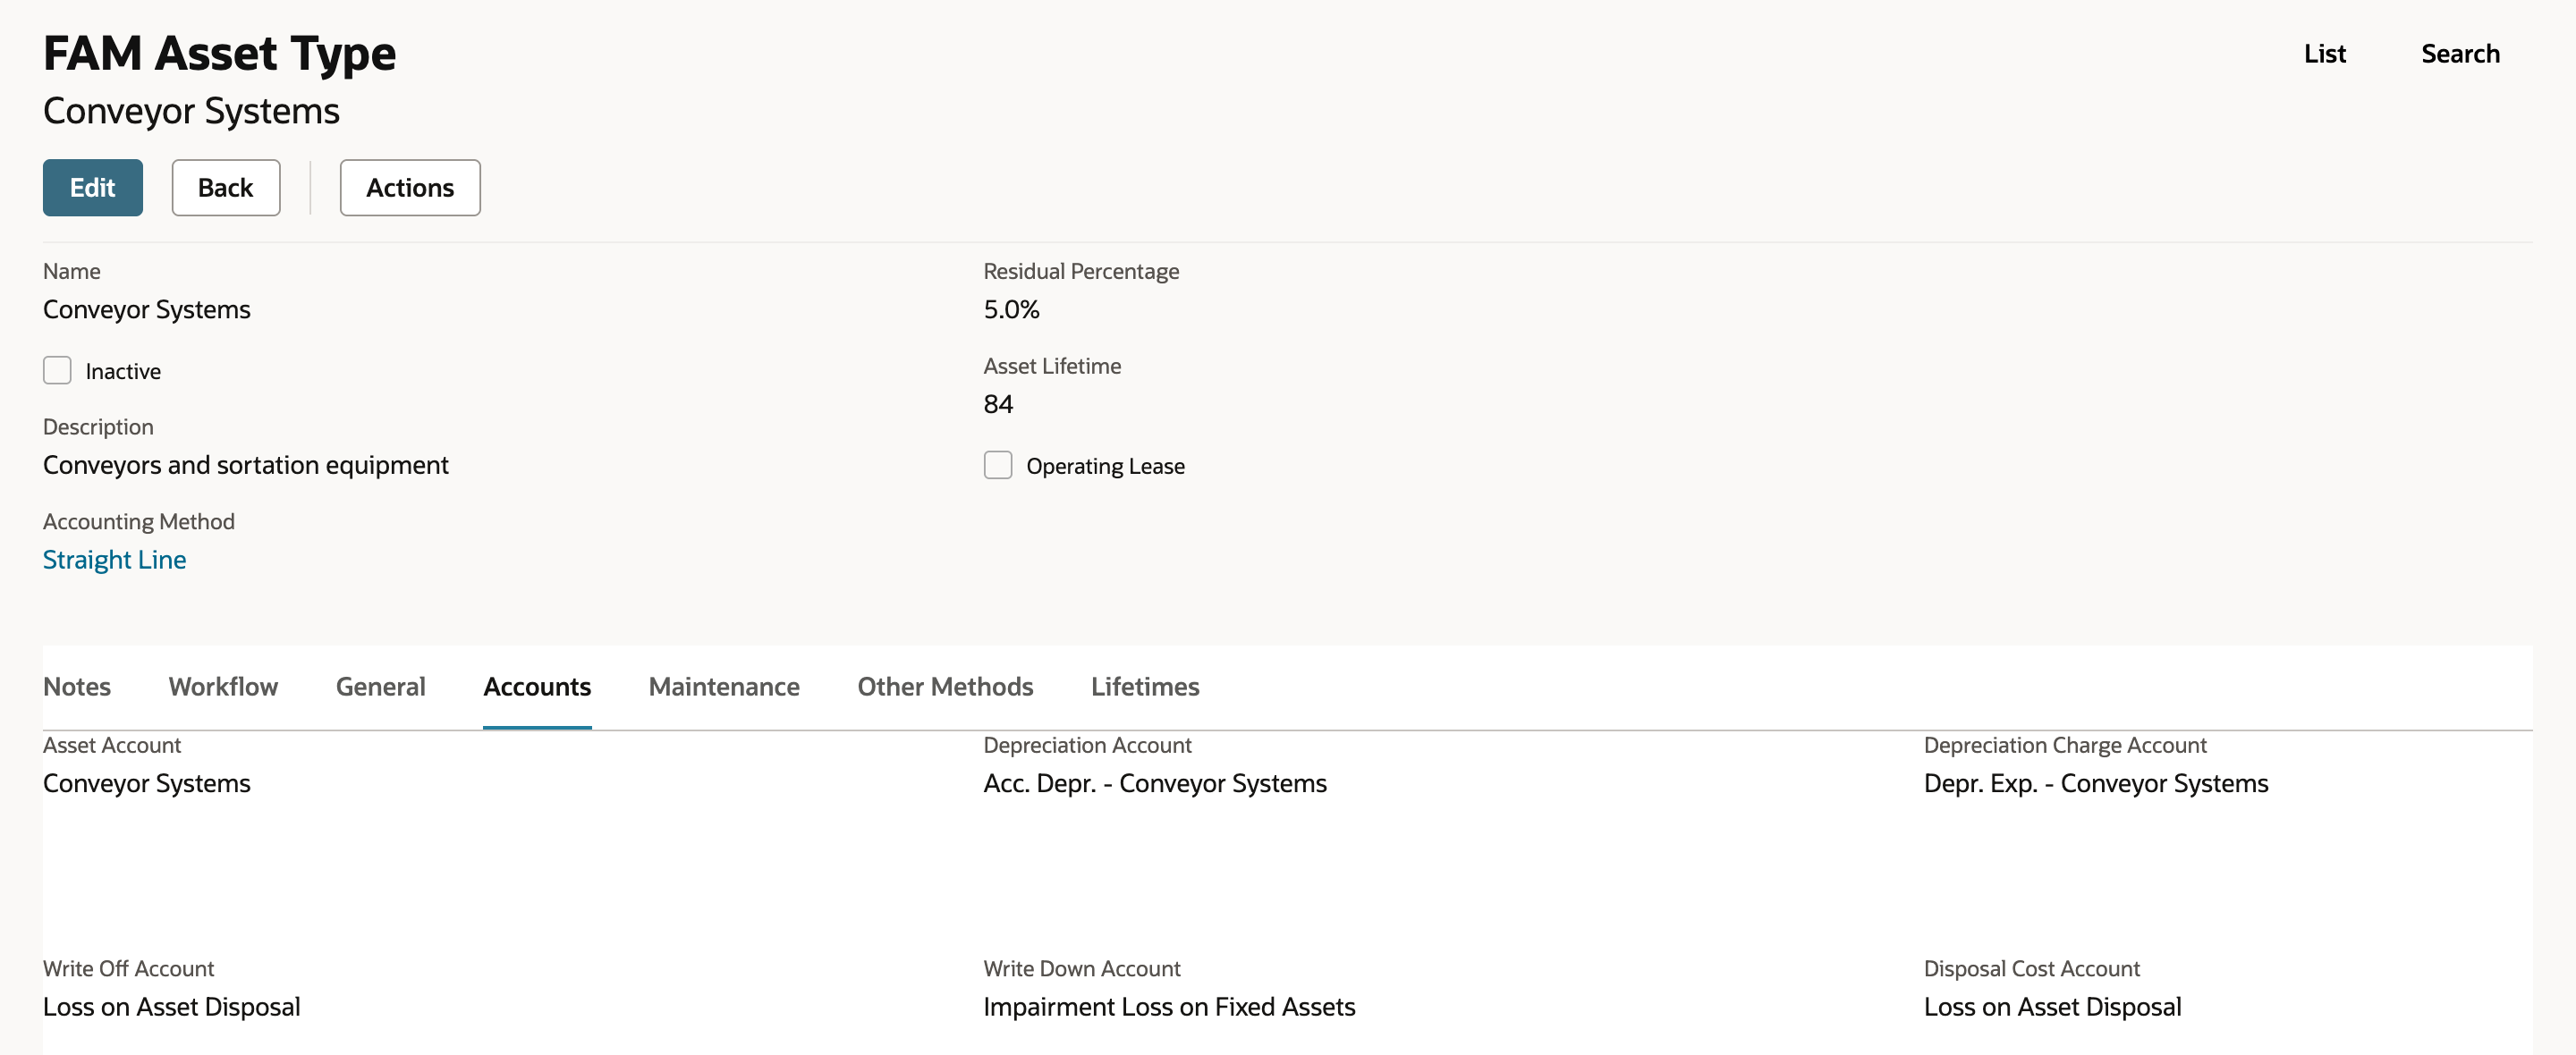
Task: Switch to the Maintenance tab
Action: pos(724,687)
